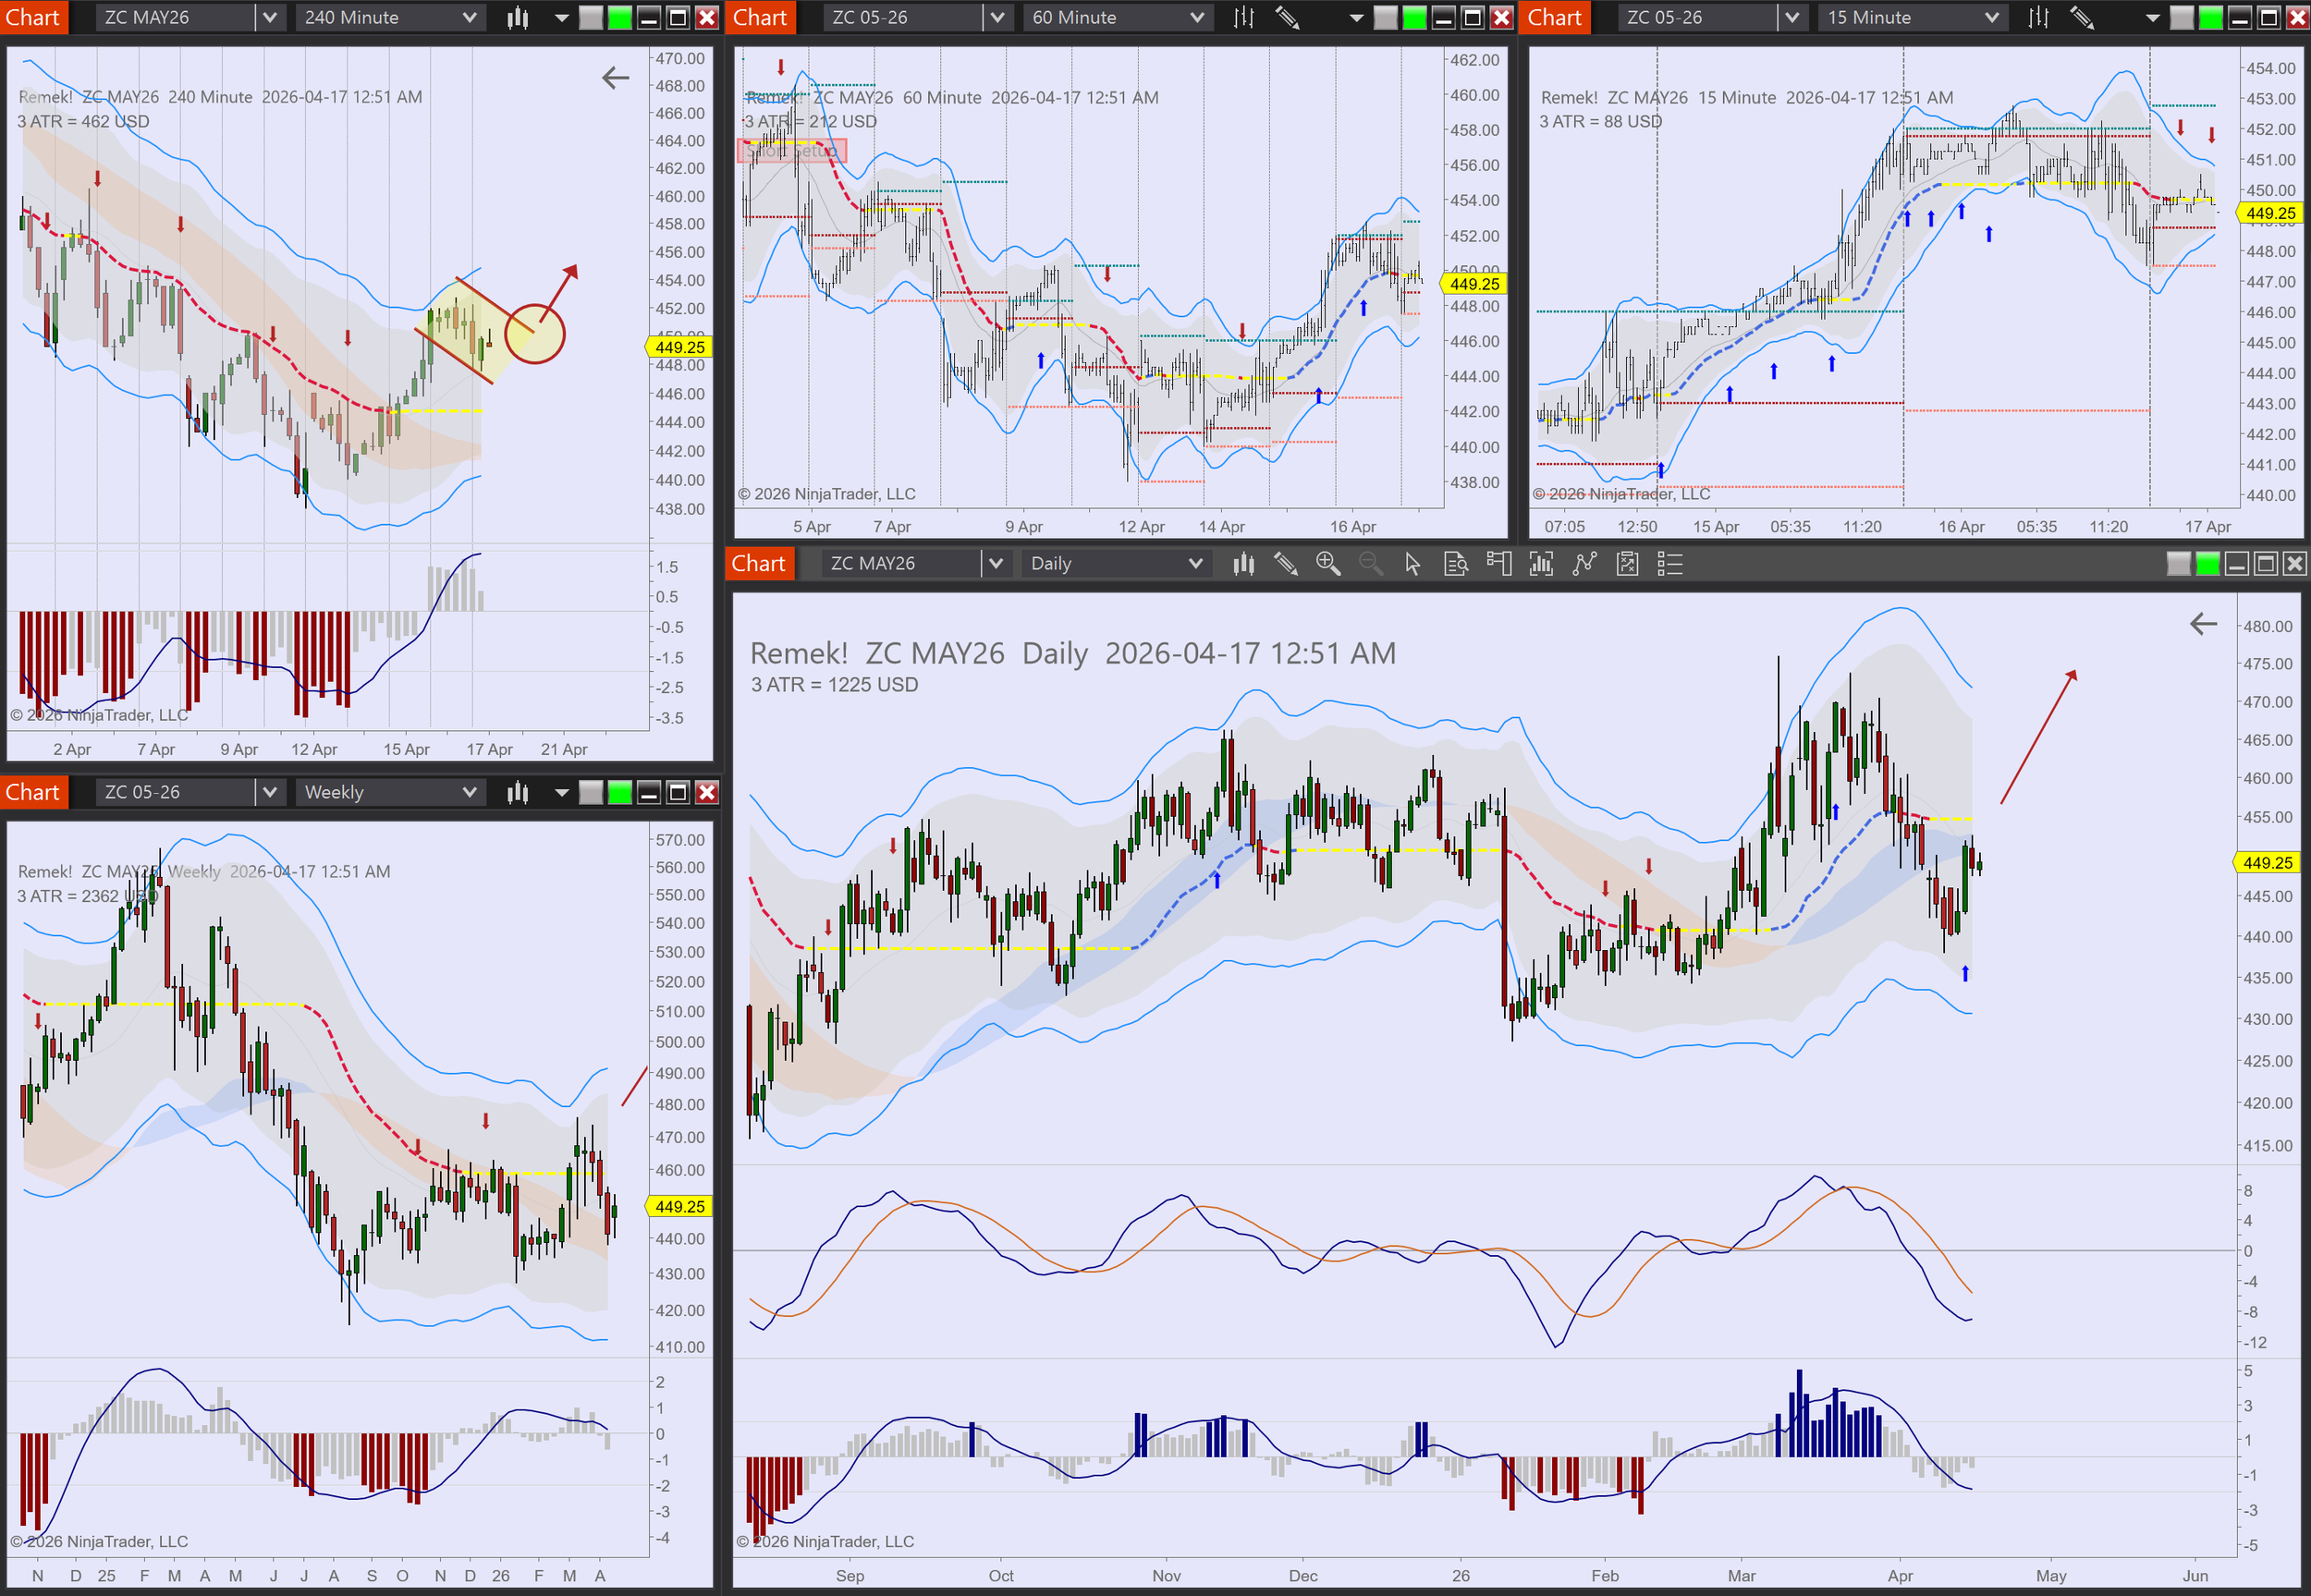Open the bar type icon on the Daily chart
Screen dimensions: 2311x1596
(x=1243, y=564)
